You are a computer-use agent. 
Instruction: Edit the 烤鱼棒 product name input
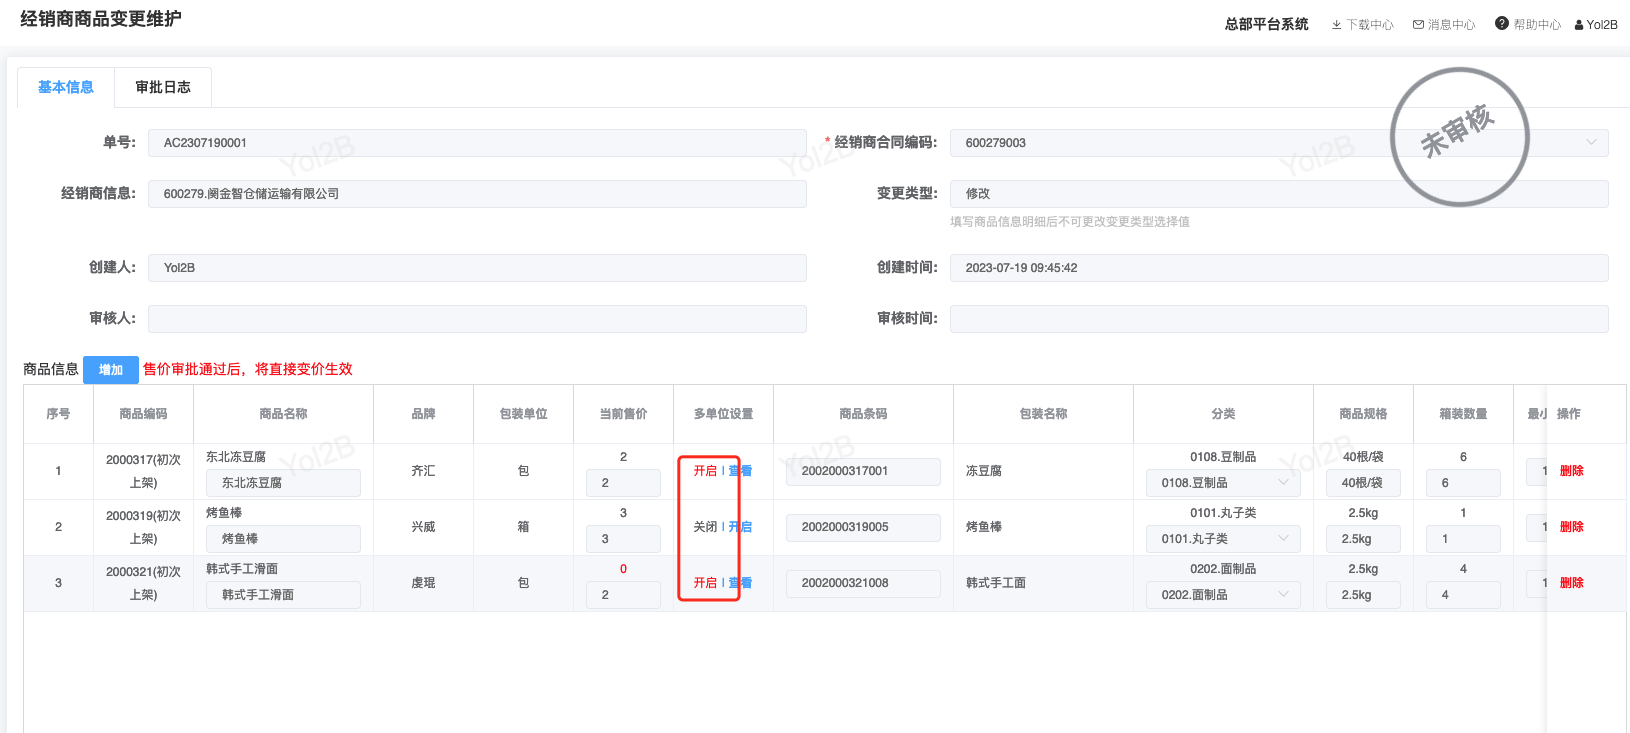pyautogui.click(x=283, y=539)
